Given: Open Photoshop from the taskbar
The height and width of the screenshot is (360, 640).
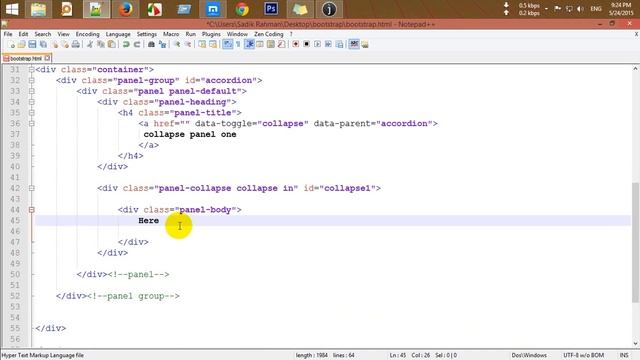Looking at the screenshot, I should 271,9.
